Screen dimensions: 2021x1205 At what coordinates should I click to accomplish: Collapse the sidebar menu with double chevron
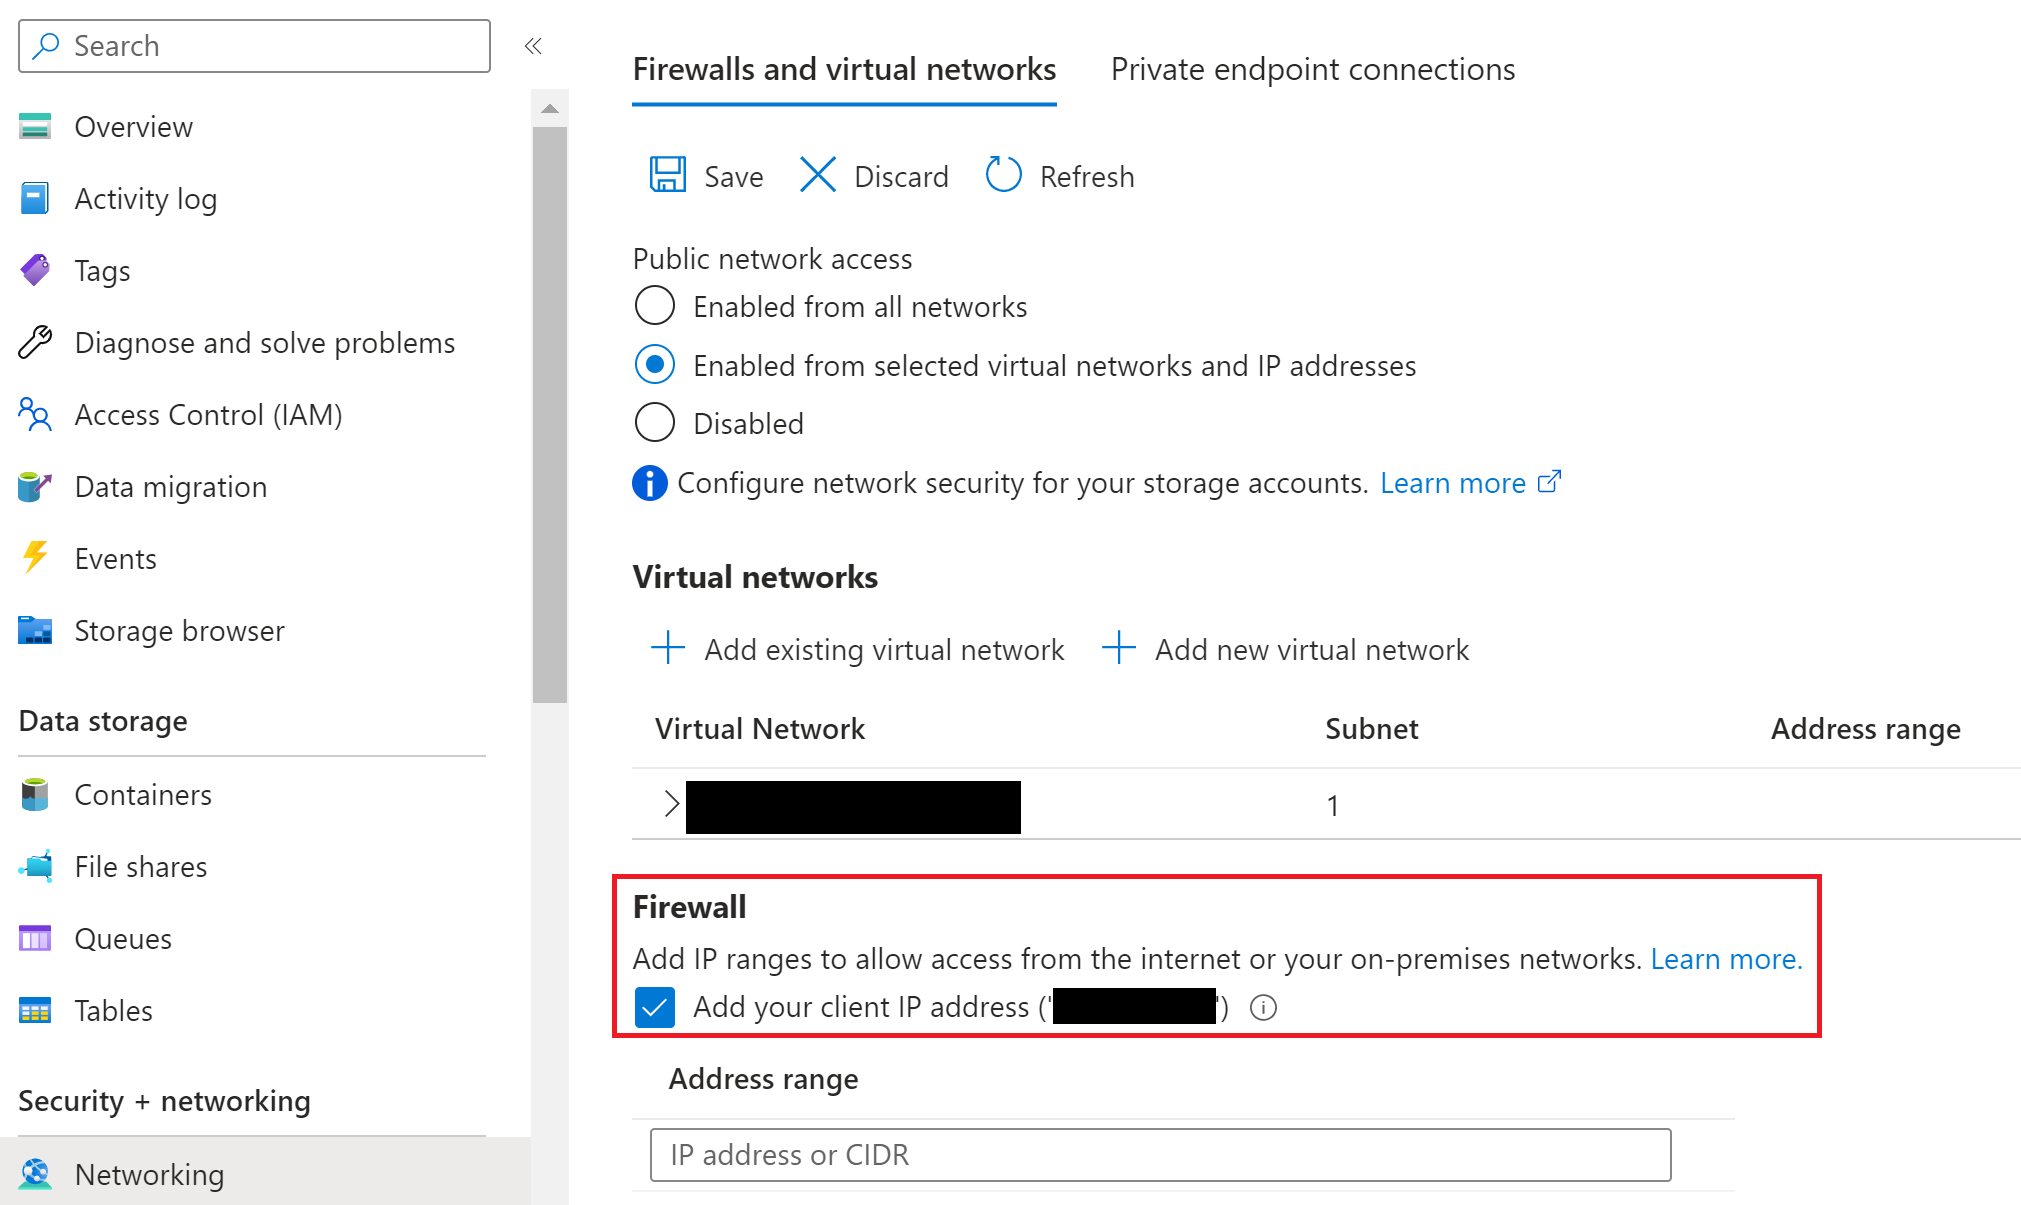point(533,46)
